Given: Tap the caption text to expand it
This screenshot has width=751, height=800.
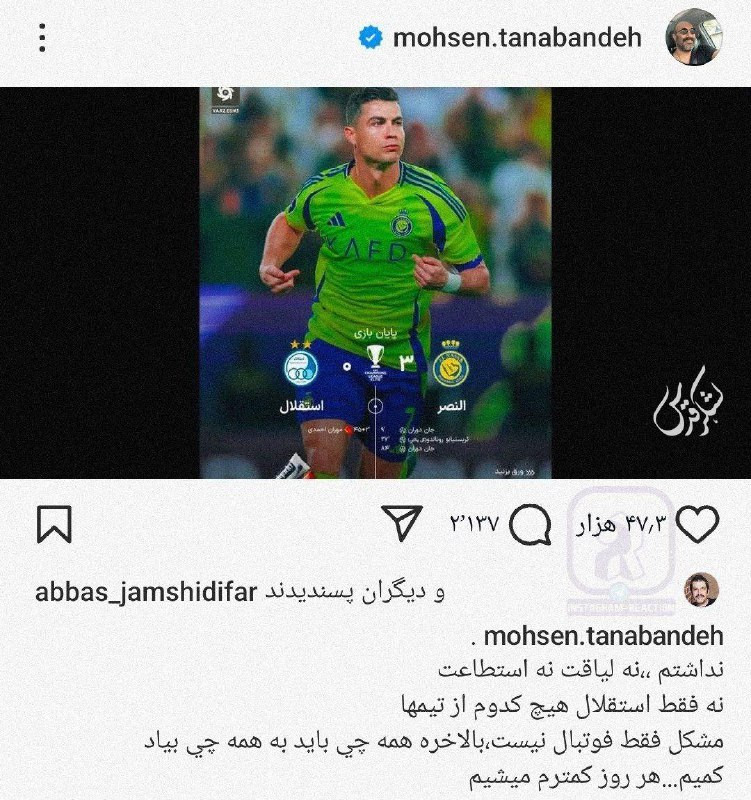Looking at the screenshot, I should coord(434,723).
